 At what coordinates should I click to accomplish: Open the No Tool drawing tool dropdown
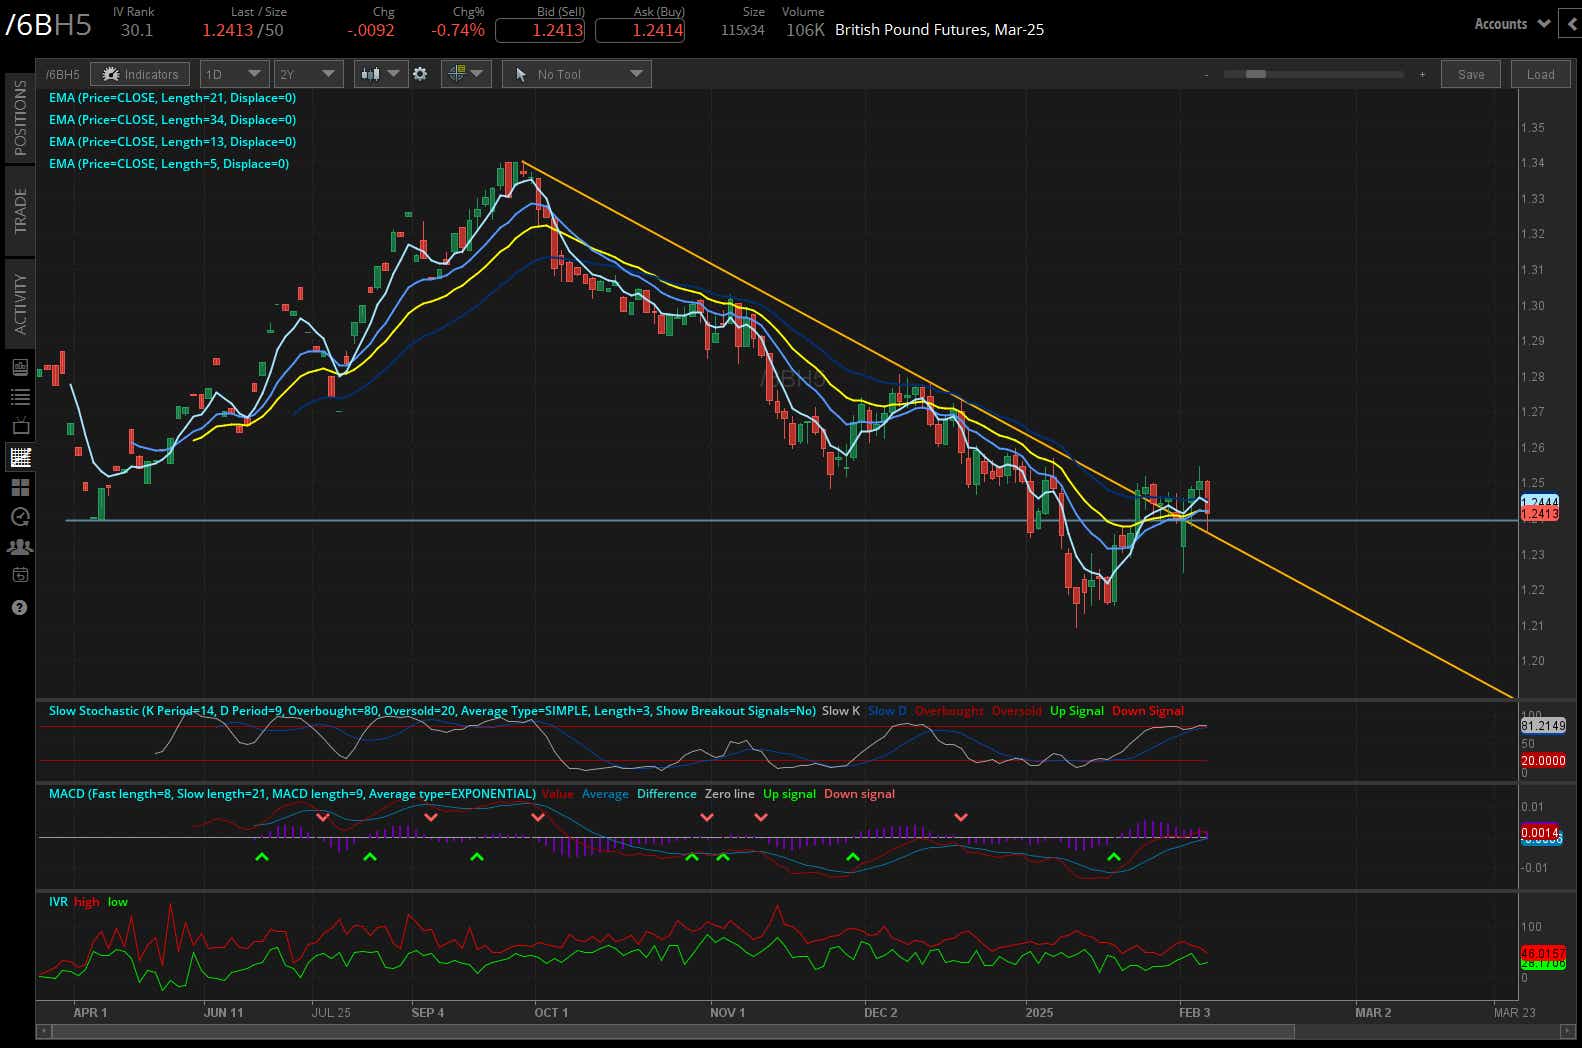576,74
